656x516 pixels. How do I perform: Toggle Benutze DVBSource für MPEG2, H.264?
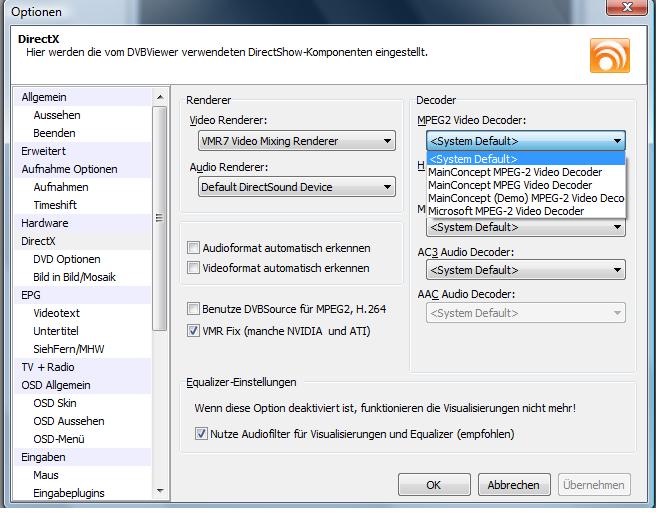(194, 310)
